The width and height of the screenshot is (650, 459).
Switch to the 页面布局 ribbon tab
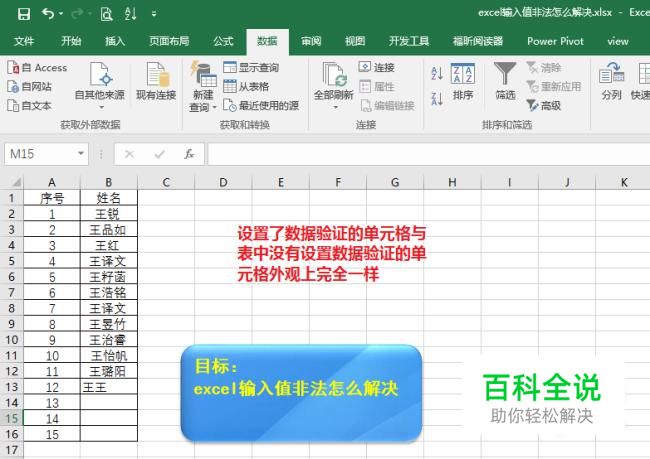coord(169,41)
